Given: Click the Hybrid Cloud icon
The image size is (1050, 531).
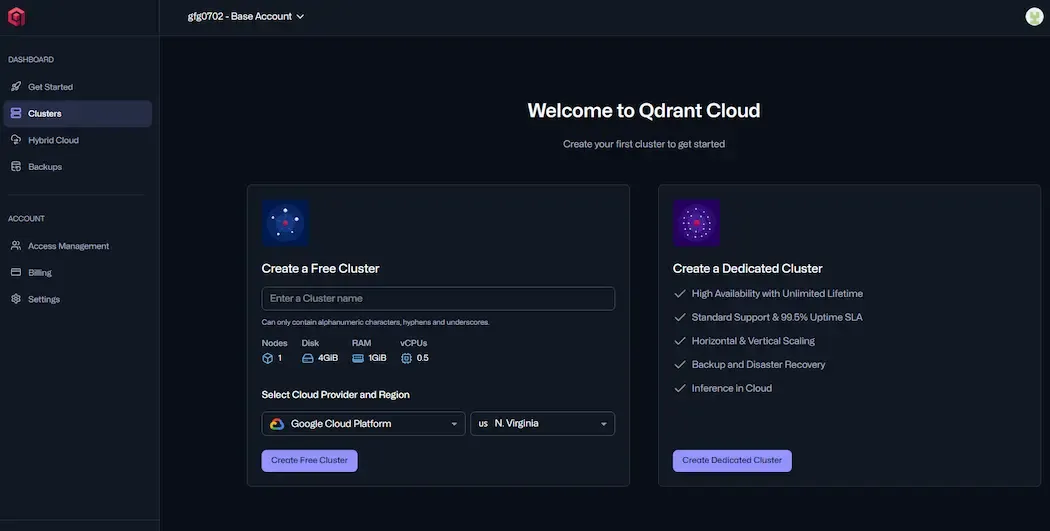Looking at the screenshot, I should [16, 140].
